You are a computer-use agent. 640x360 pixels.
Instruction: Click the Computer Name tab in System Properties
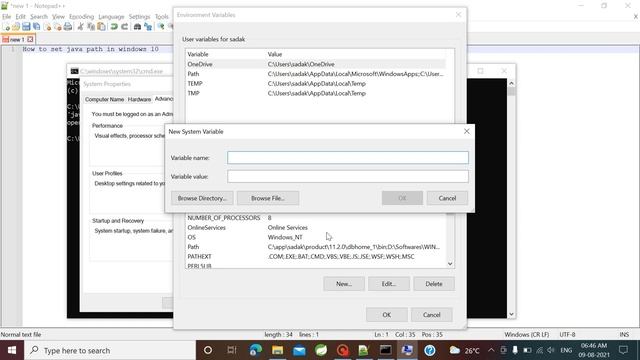(104, 99)
